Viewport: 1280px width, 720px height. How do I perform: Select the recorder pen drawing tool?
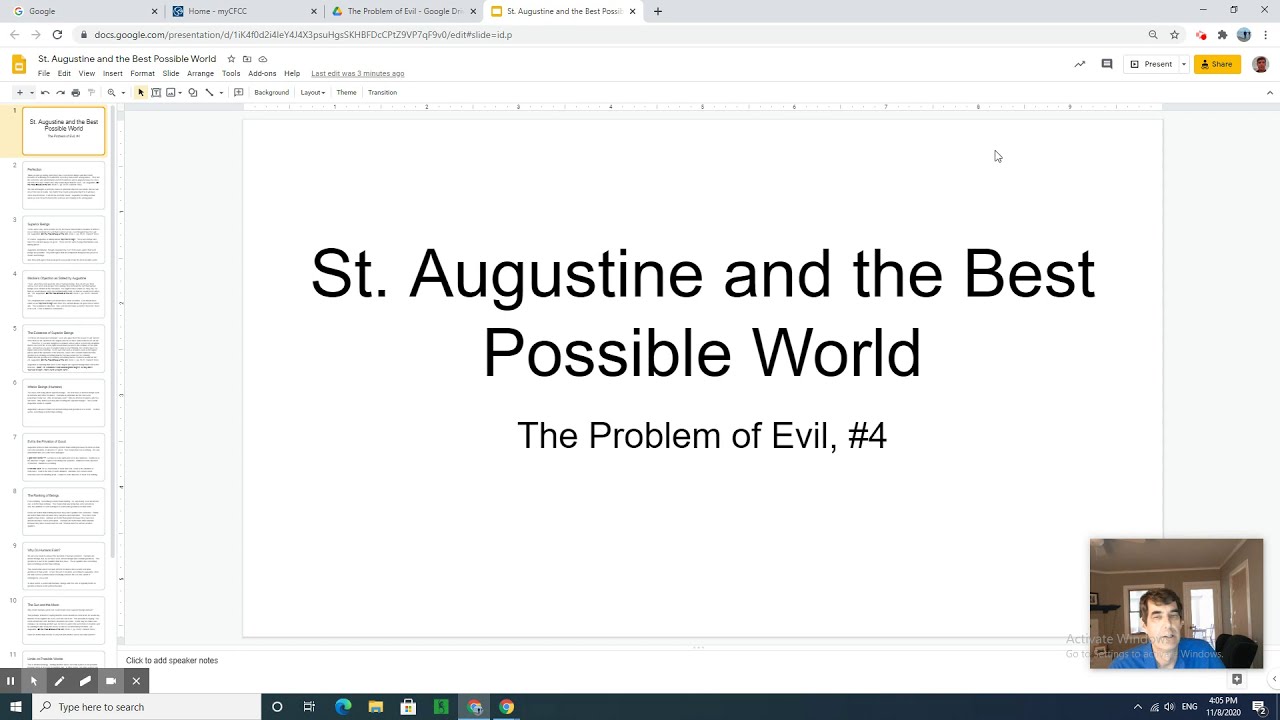point(59,681)
